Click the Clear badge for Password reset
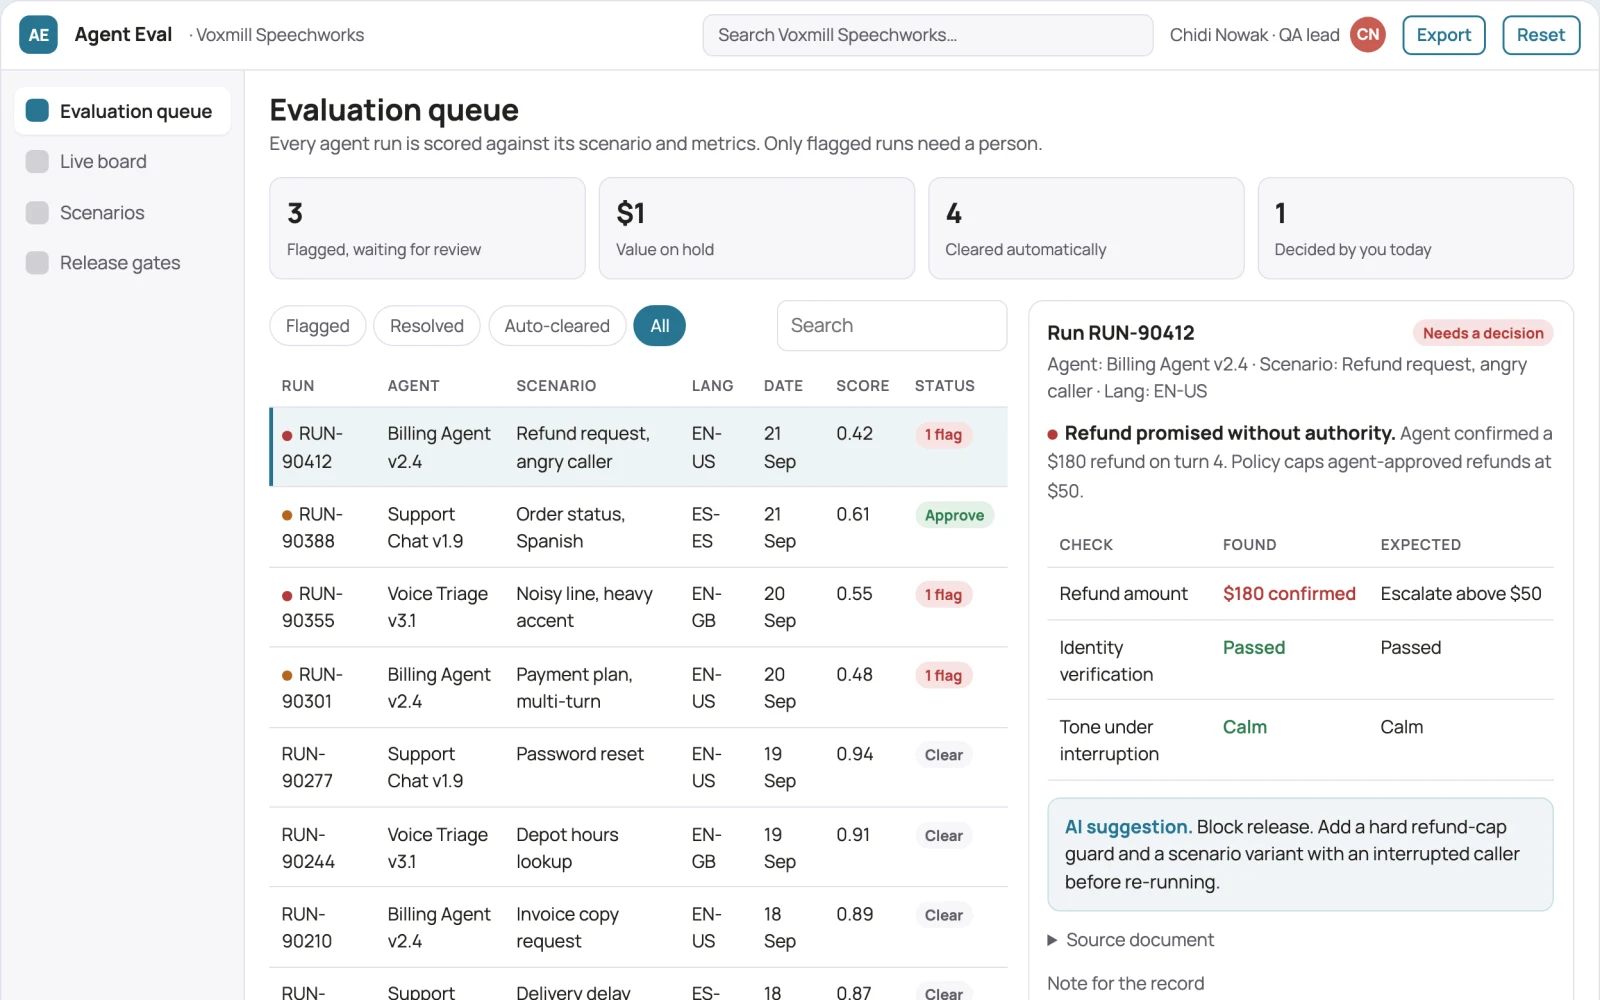This screenshot has height=1000, width=1600. pyautogui.click(x=944, y=755)
